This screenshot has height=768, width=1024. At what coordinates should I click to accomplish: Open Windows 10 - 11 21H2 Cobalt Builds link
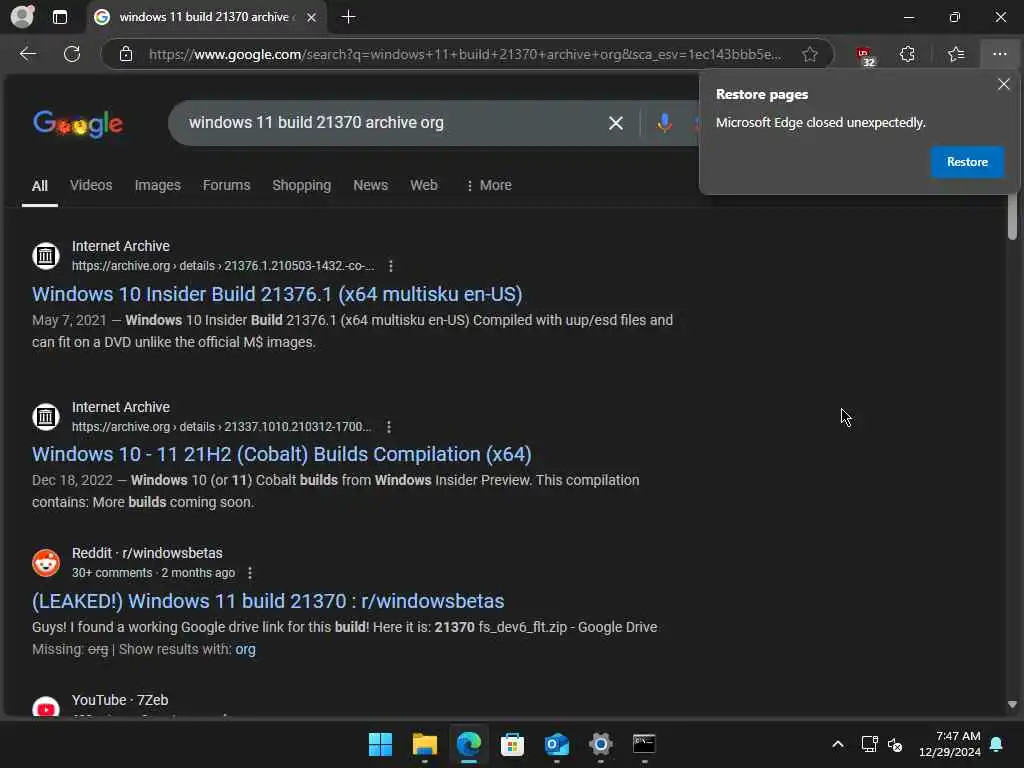click(x=282, y=454)
